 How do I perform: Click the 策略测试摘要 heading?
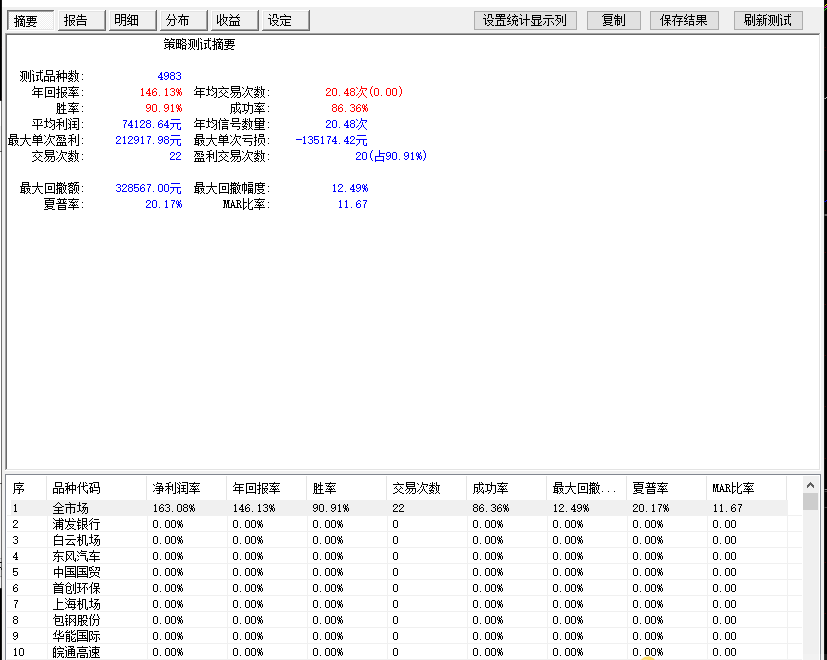tap(199, 44)
